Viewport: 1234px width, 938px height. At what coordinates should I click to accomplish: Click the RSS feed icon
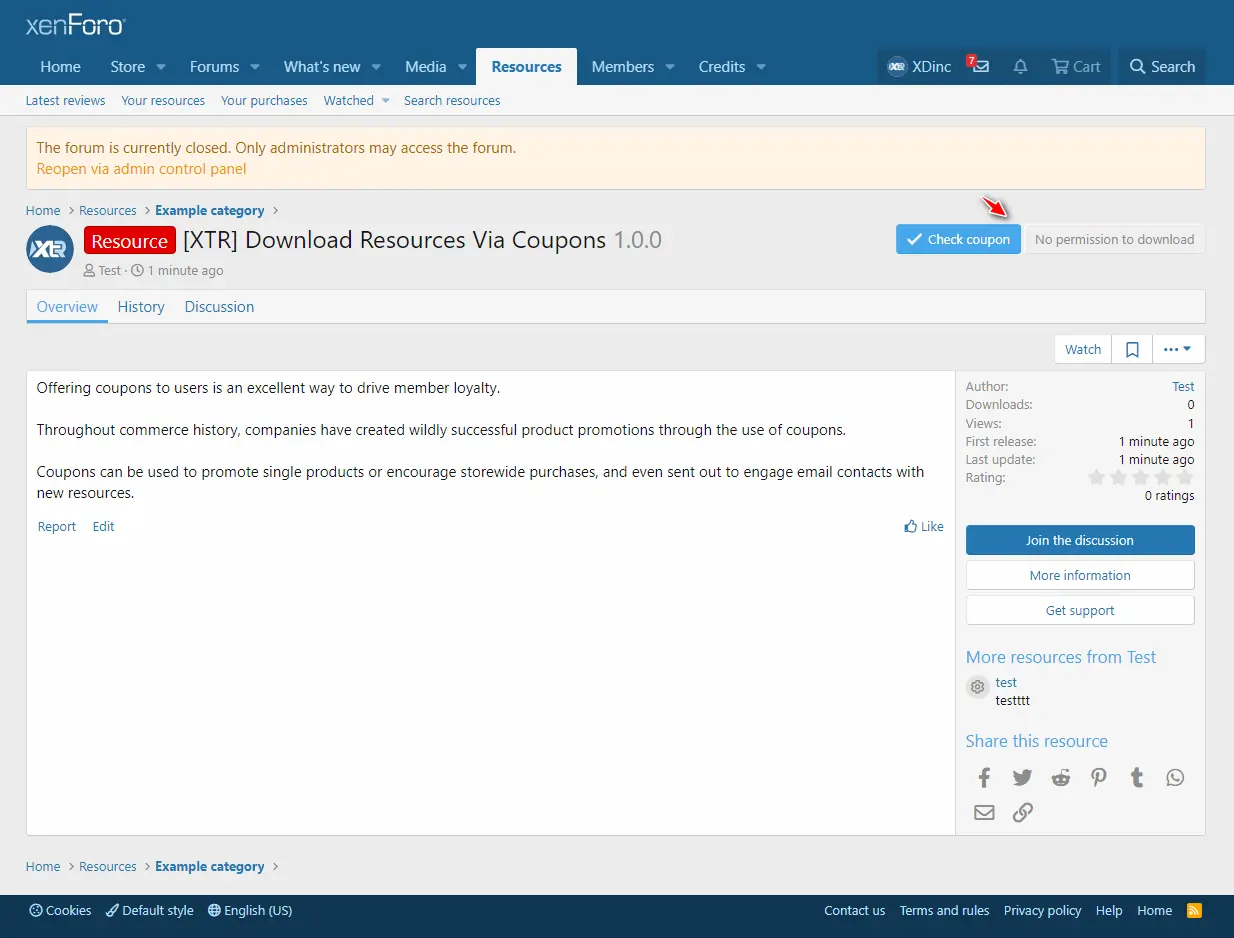pyautogui.click(x=1194, y=910)
